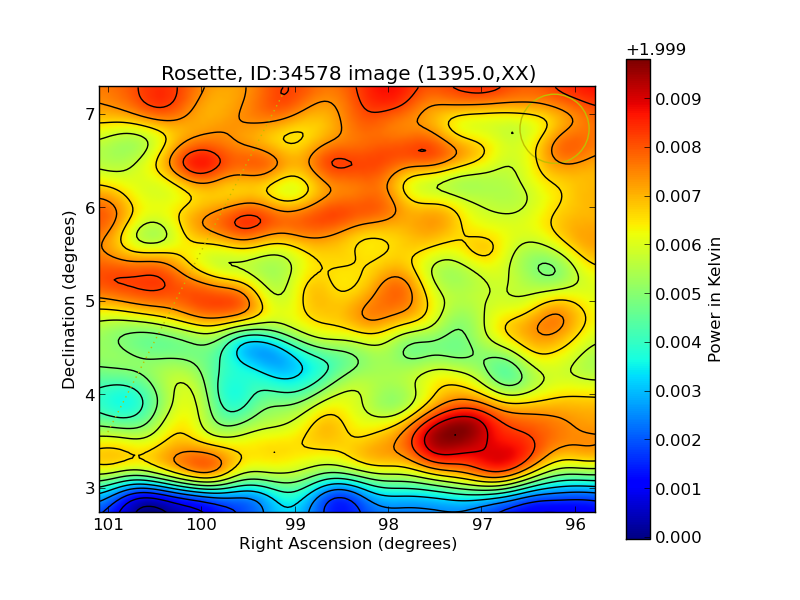Click the colorbar tick label '0.002'
This screenshot has width=800, height=600.
(678, 440)
